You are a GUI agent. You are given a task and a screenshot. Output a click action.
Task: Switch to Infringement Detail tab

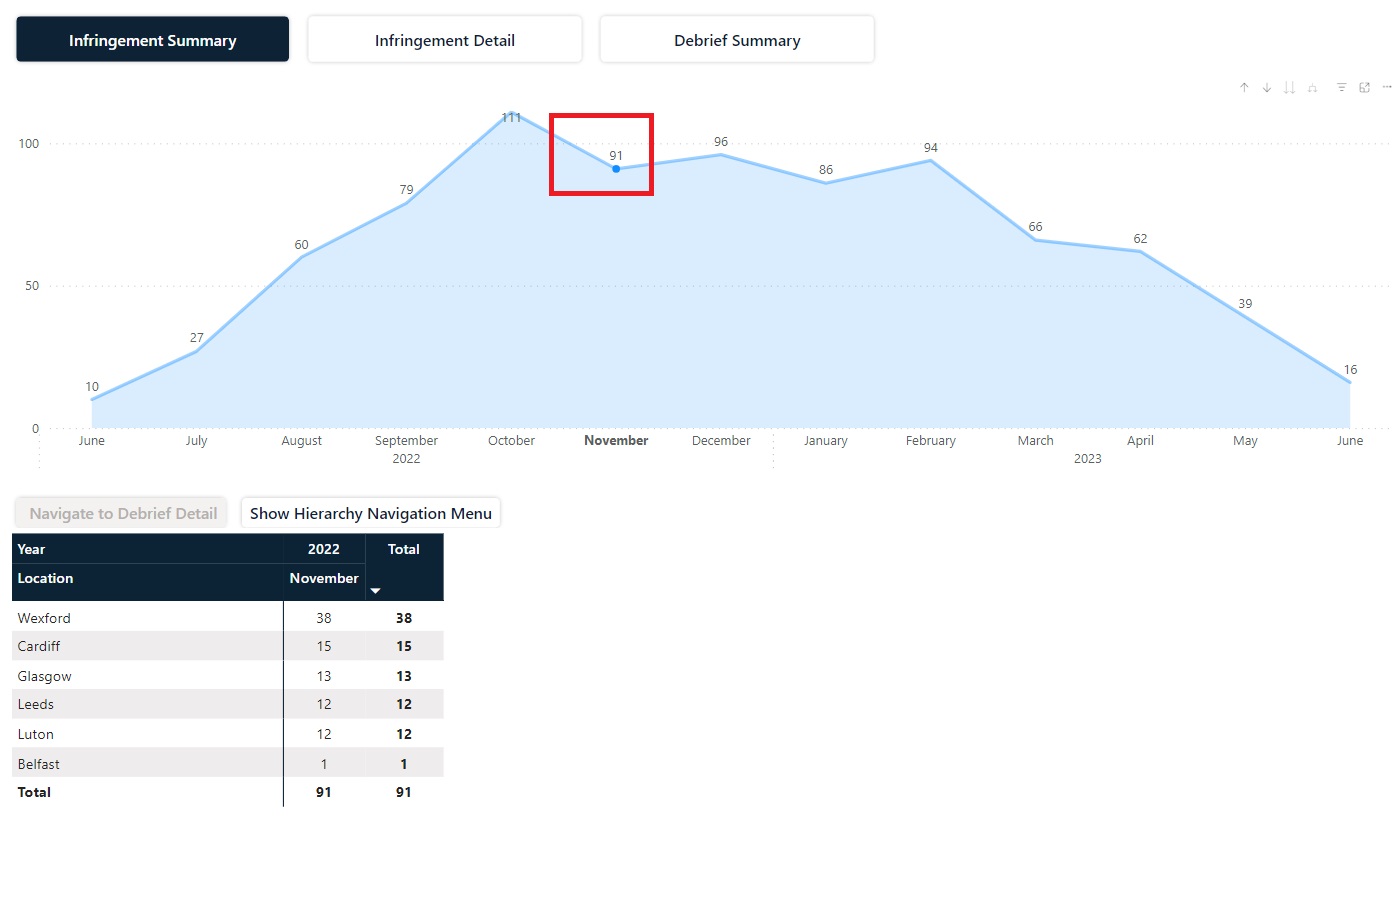coord(445,40)
